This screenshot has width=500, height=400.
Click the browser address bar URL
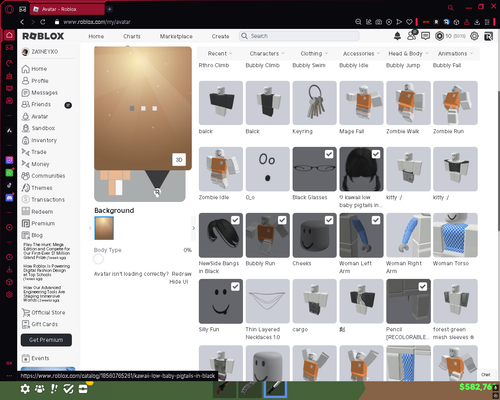coord(97,22)
